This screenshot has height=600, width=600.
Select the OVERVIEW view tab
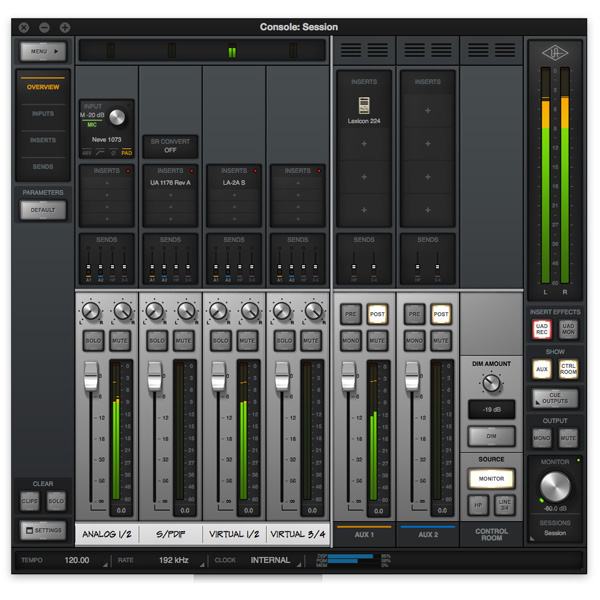pyautogui.click(x=43, y=87)
